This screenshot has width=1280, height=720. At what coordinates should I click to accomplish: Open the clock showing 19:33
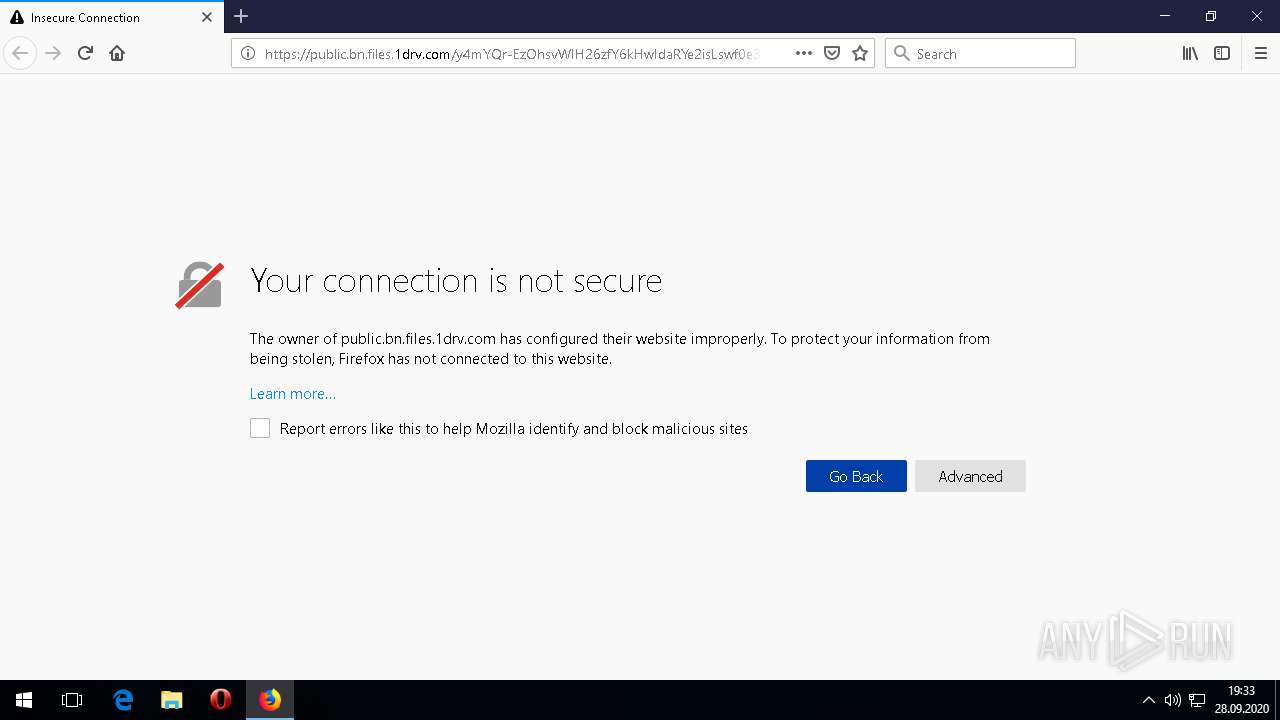pos(1242,700)
